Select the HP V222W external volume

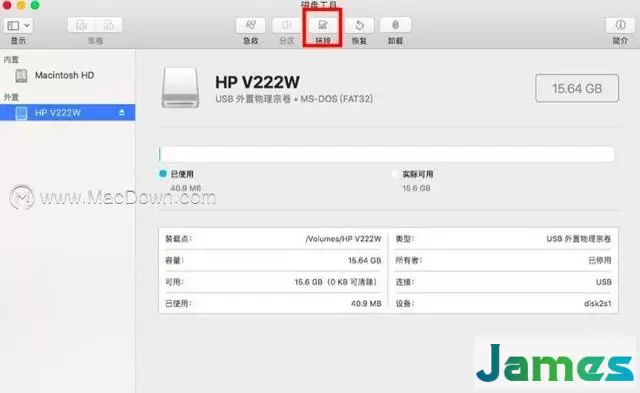click(x=67, y=113)
